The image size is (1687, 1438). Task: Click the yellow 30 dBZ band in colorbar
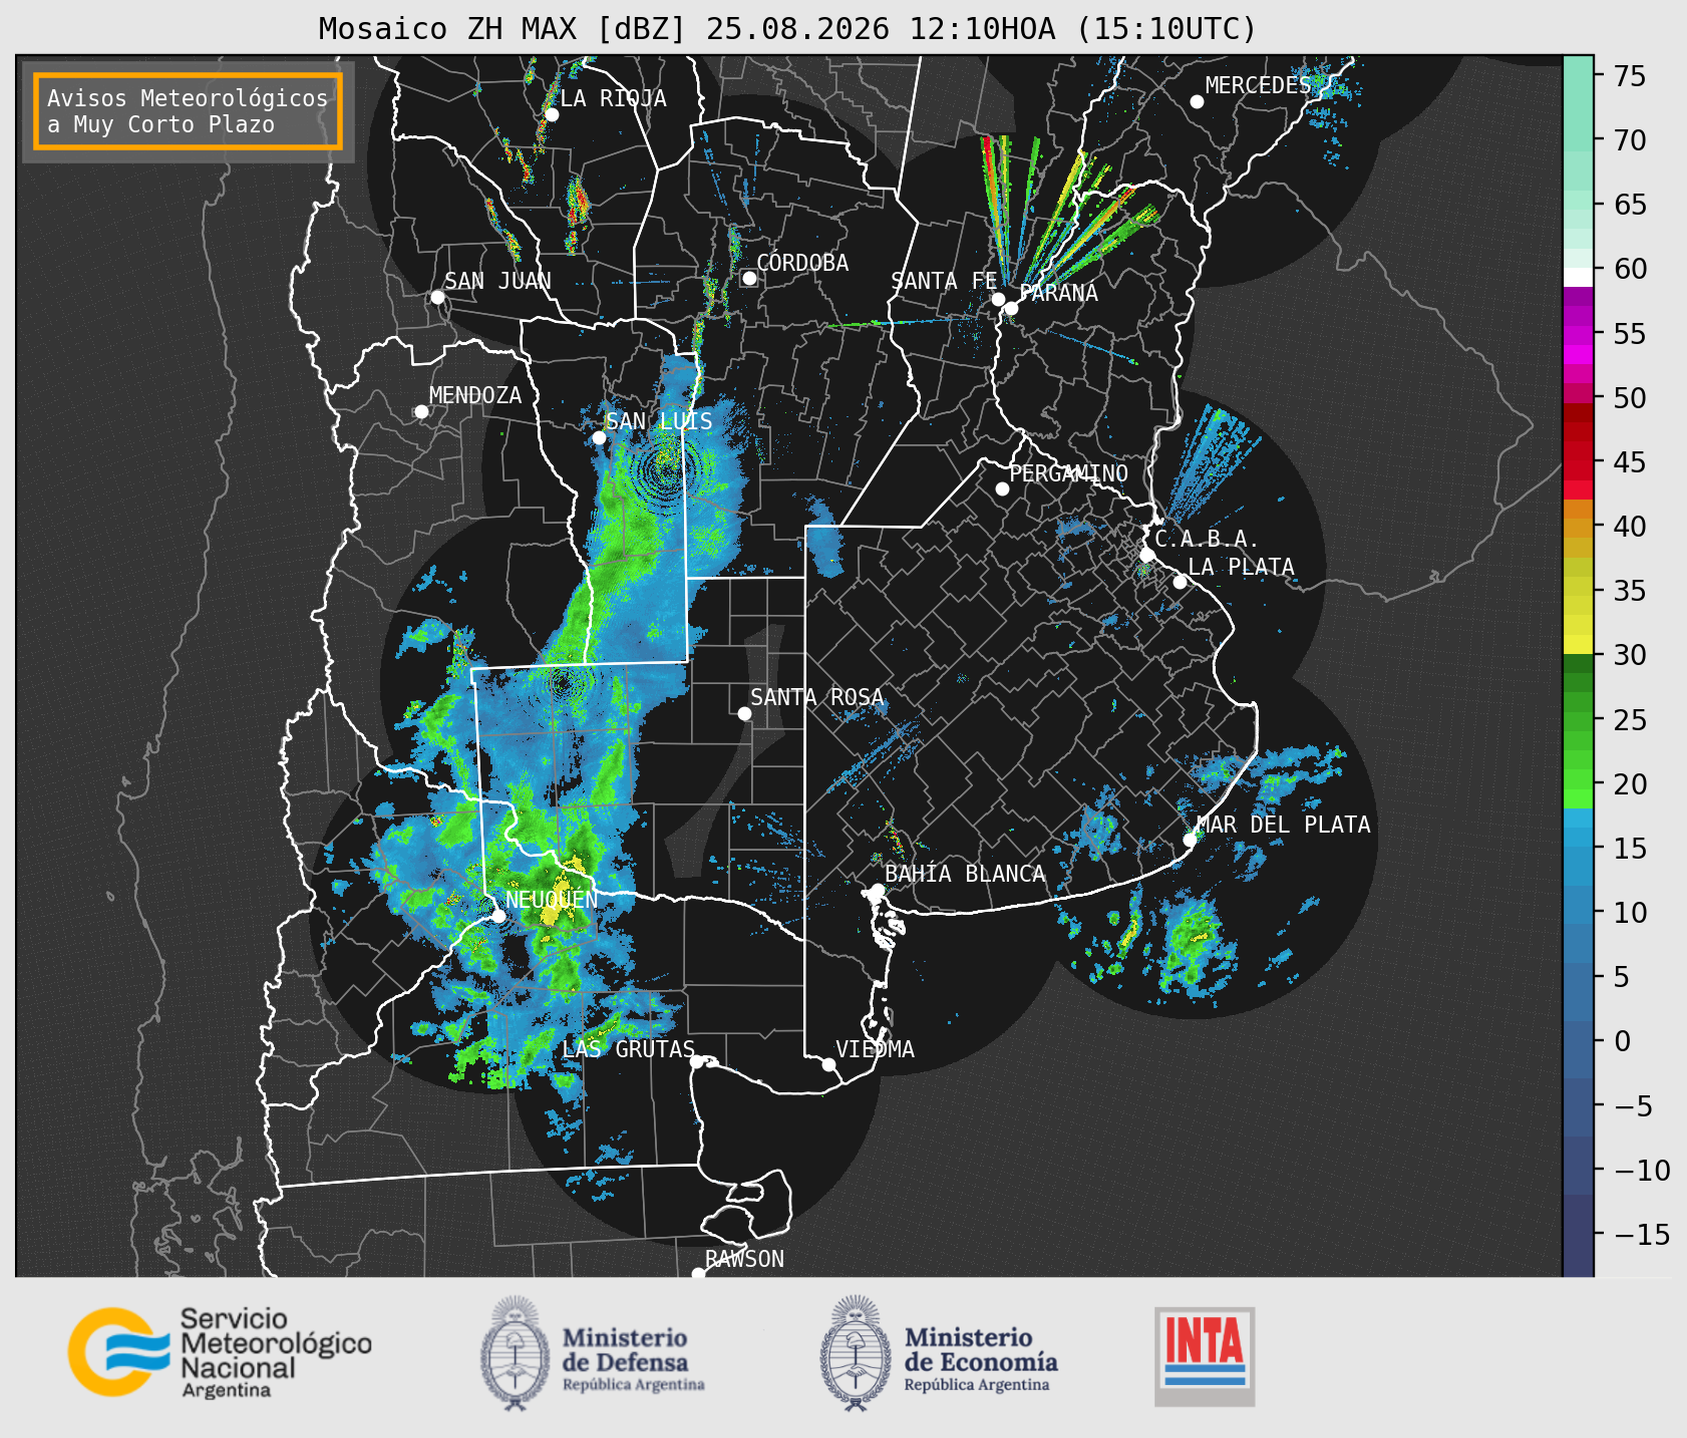(1578, 645)
